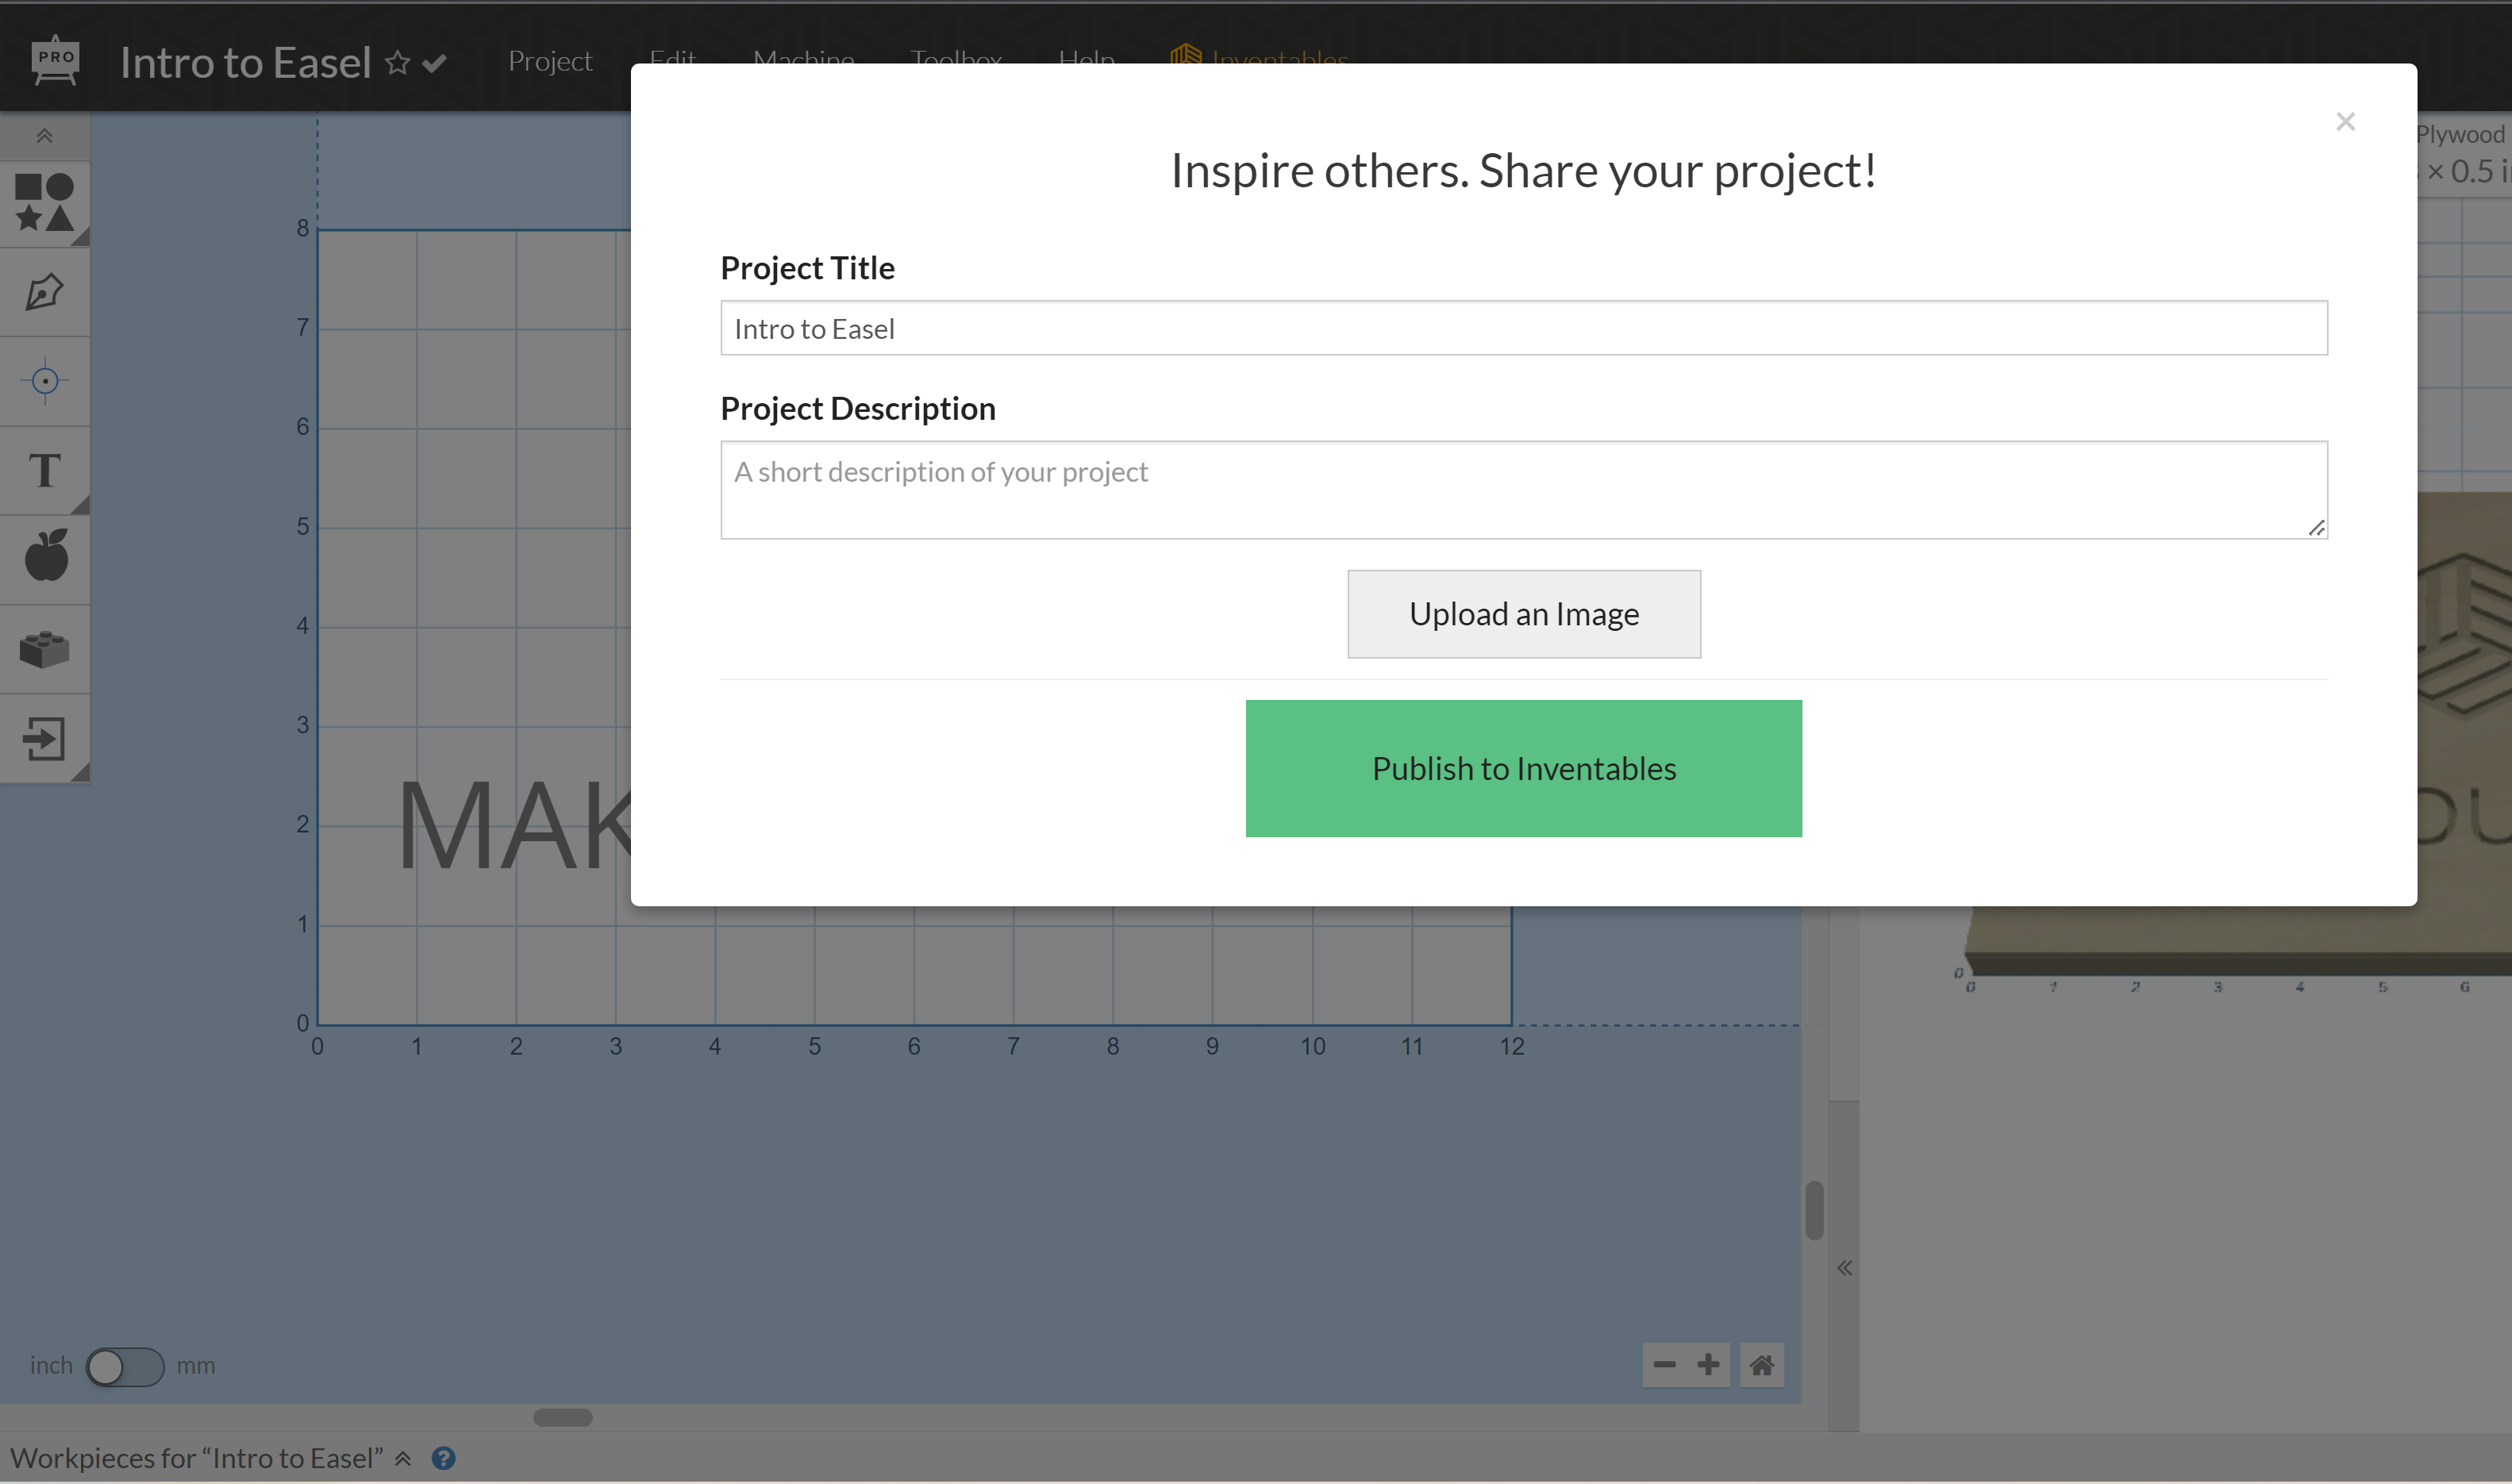Open the Apps brick icon
The width and height of the screenshot is (2512, 1484).
[x=45, y=649]
